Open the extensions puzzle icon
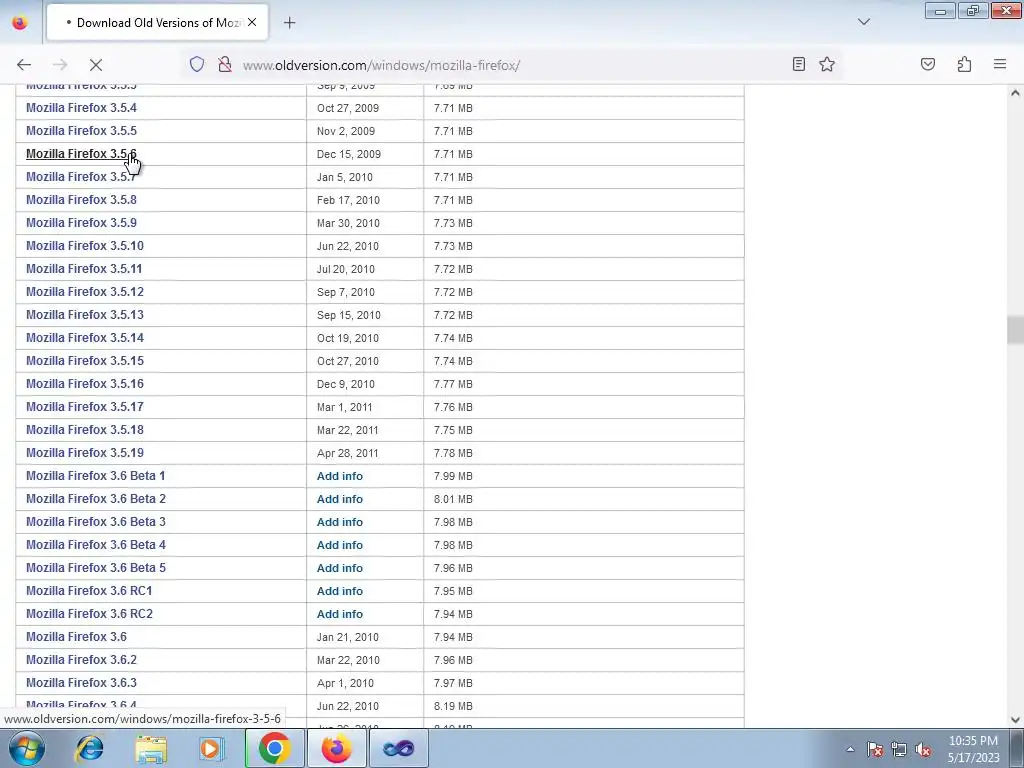1024x768 pixels. pos(964,64)
